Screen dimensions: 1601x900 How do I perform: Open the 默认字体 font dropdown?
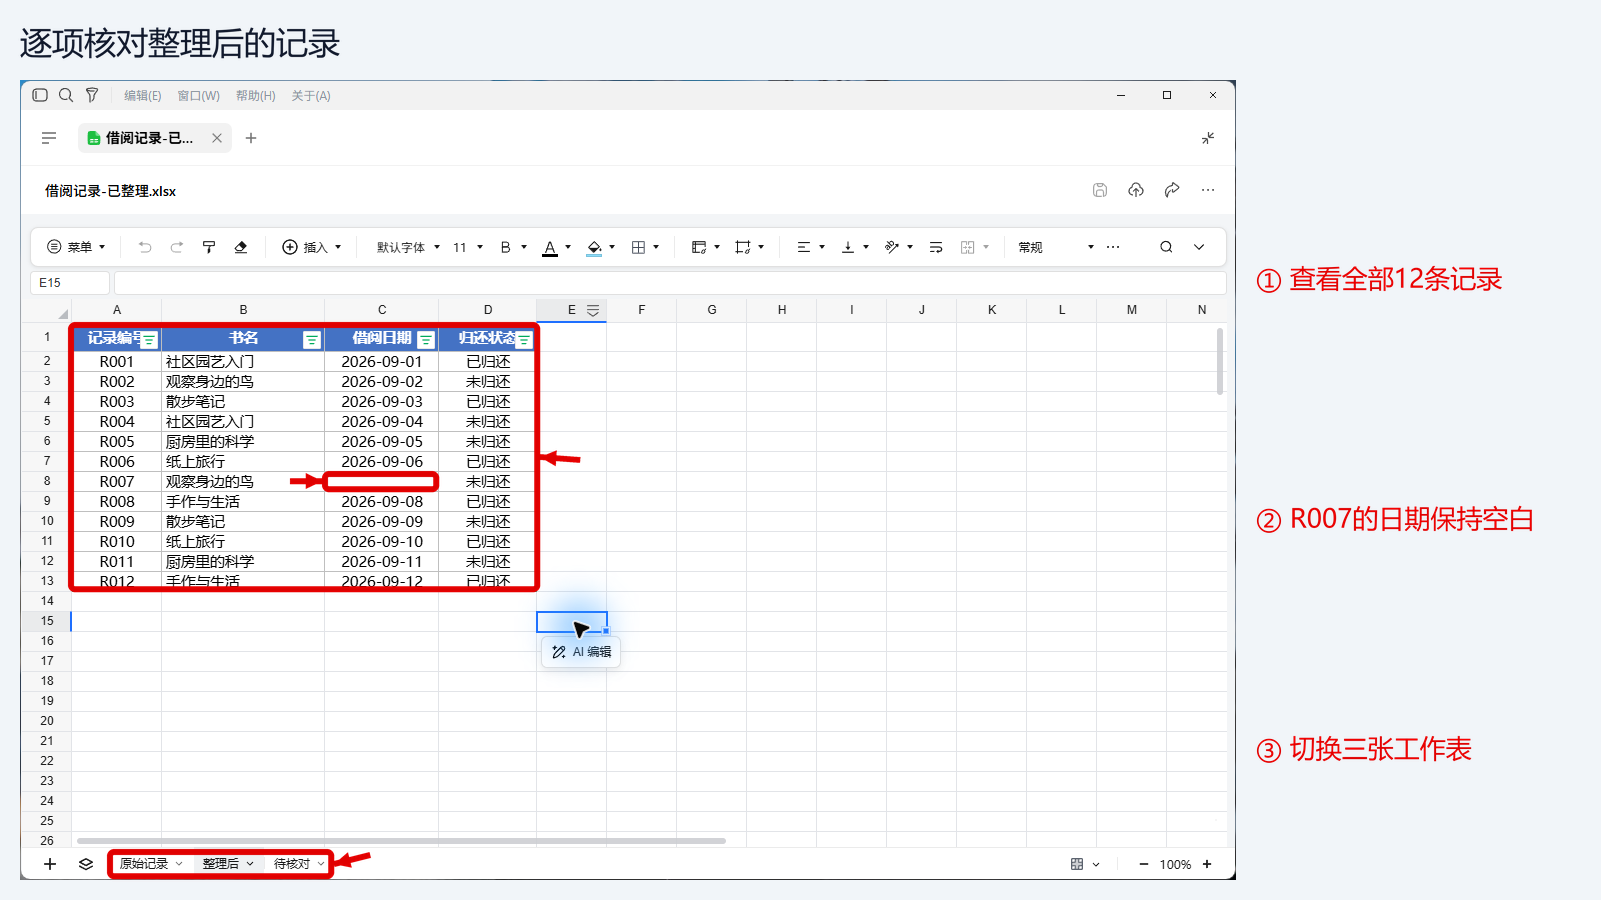pyautogui.click(x=408, y=247)
